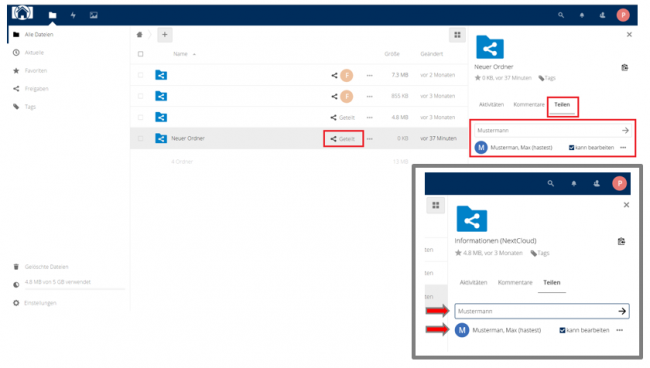Open contacts icon in main top bar
The height and width of the screenshot is (368, 650).
602,15
